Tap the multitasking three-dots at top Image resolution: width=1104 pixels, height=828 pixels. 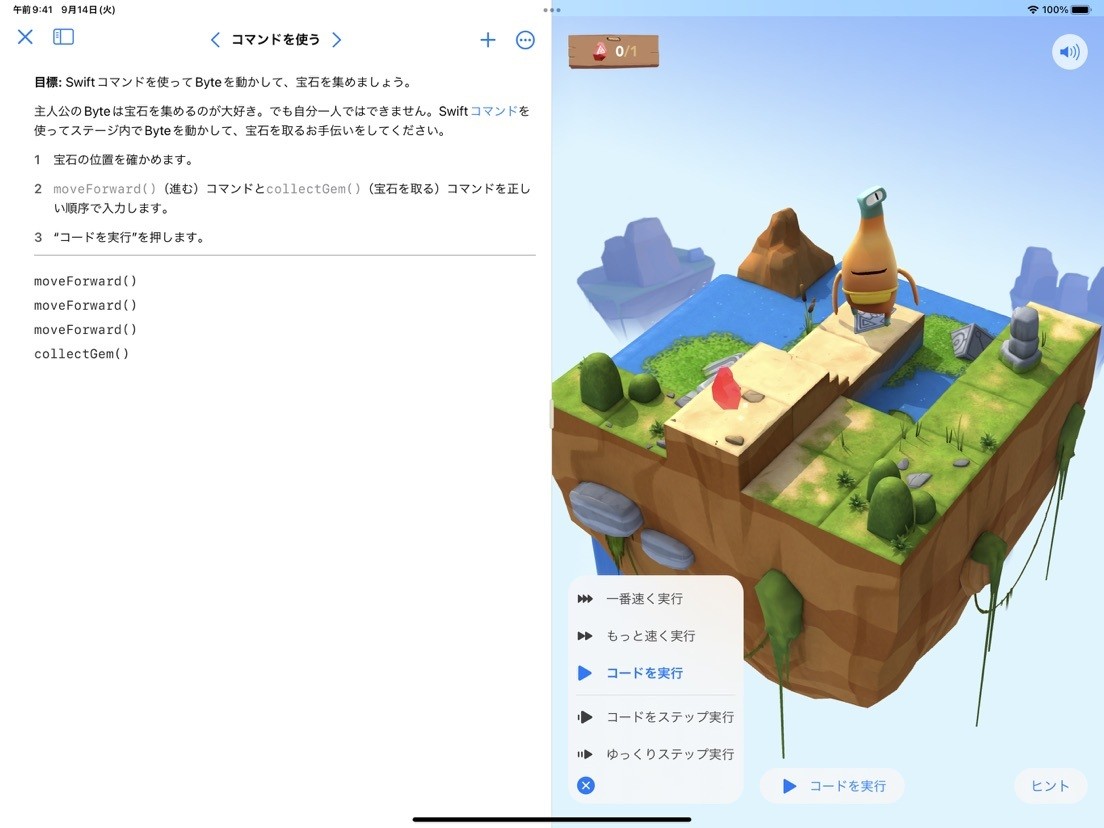pos(552,10)
